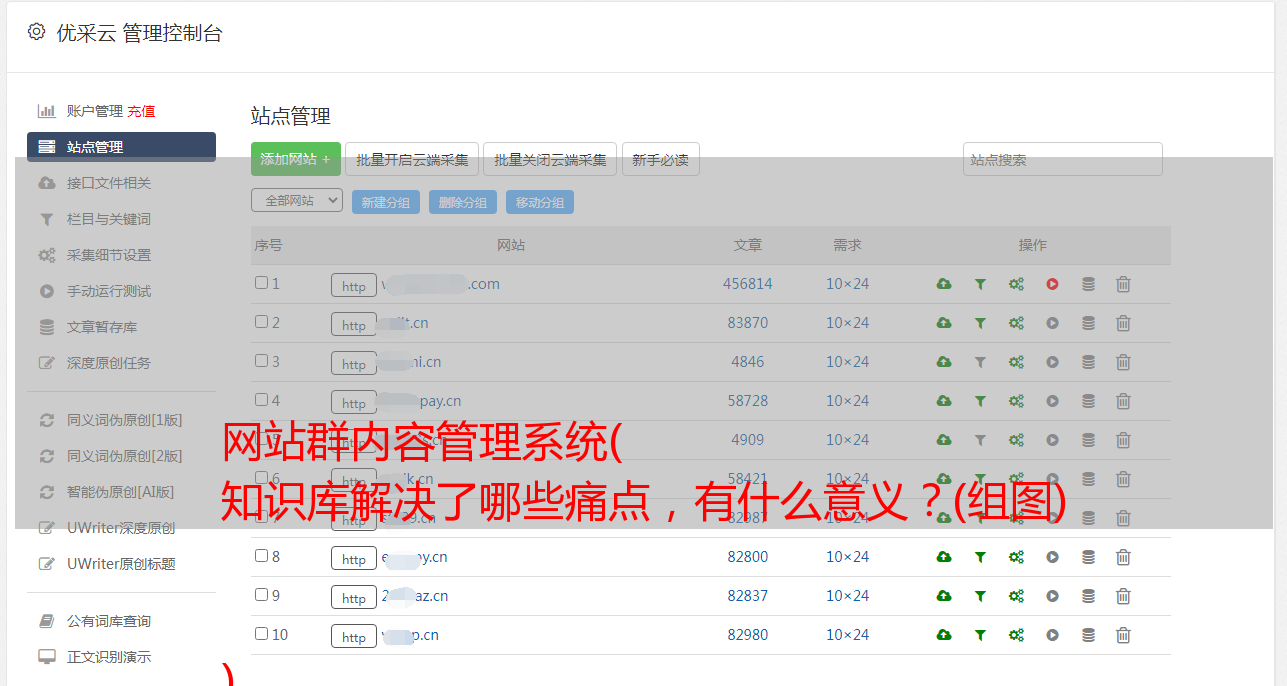Open 文章暂存库 in the sidebar
The image size is (1287, 686).
point(102,327)
